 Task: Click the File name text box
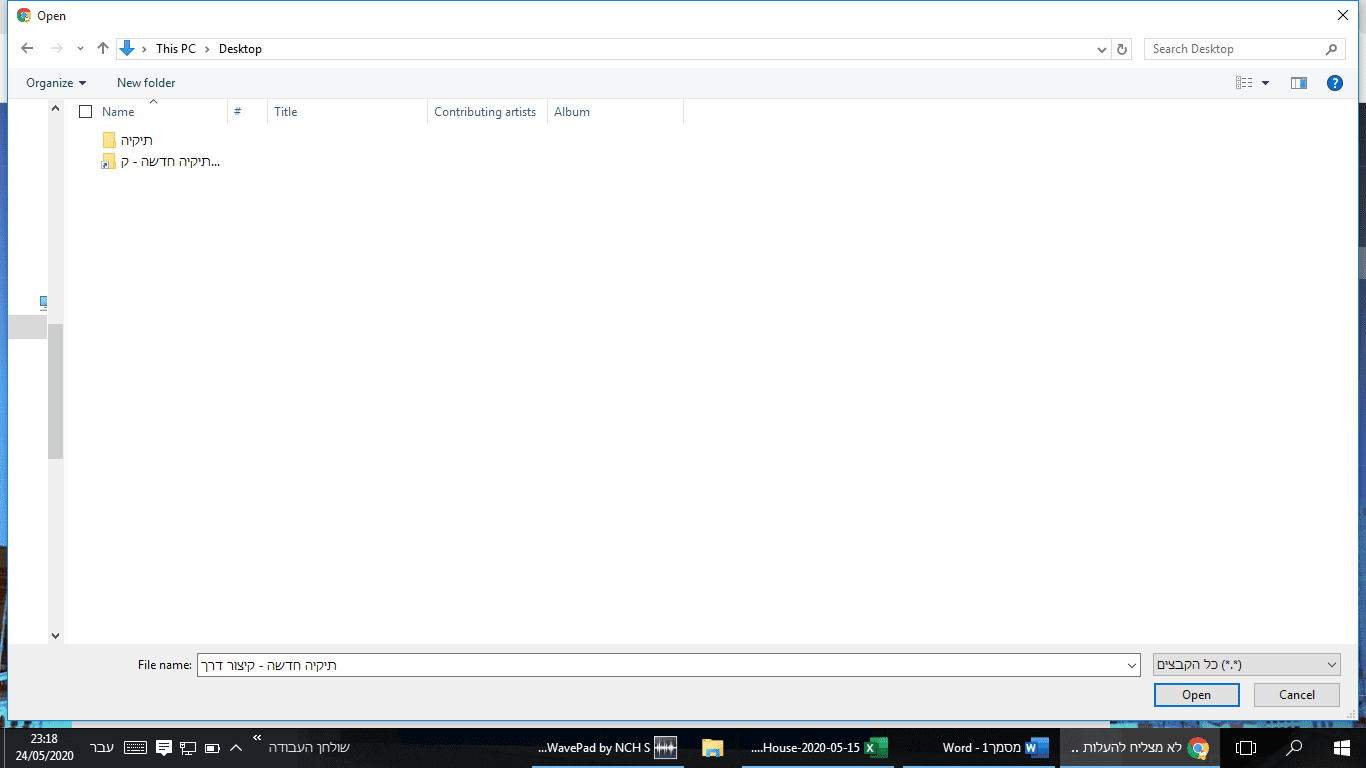tap(660, 665)
